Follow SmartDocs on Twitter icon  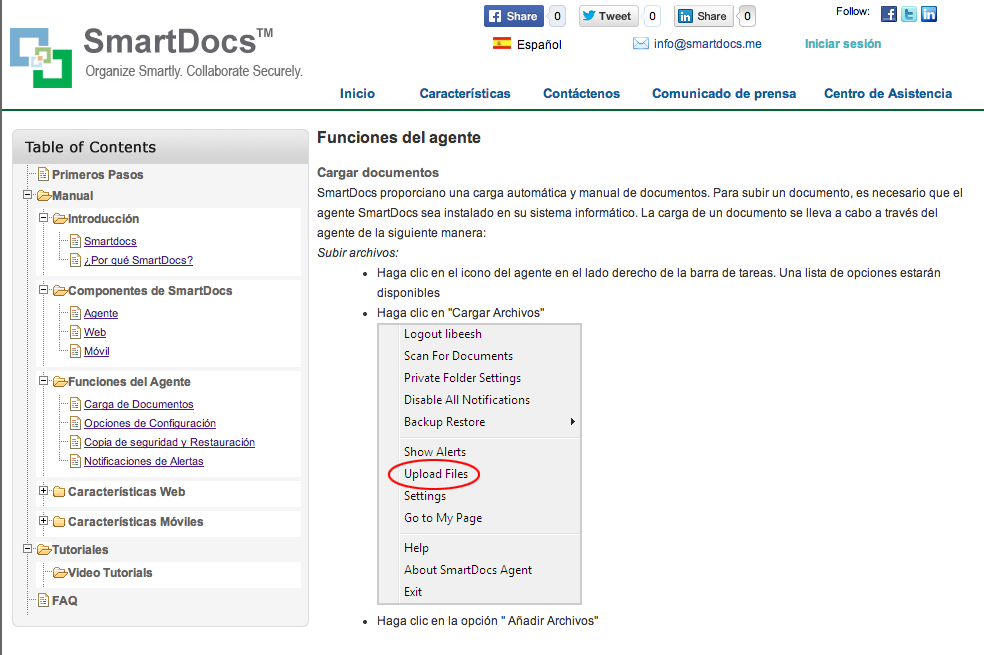point(909,14)
